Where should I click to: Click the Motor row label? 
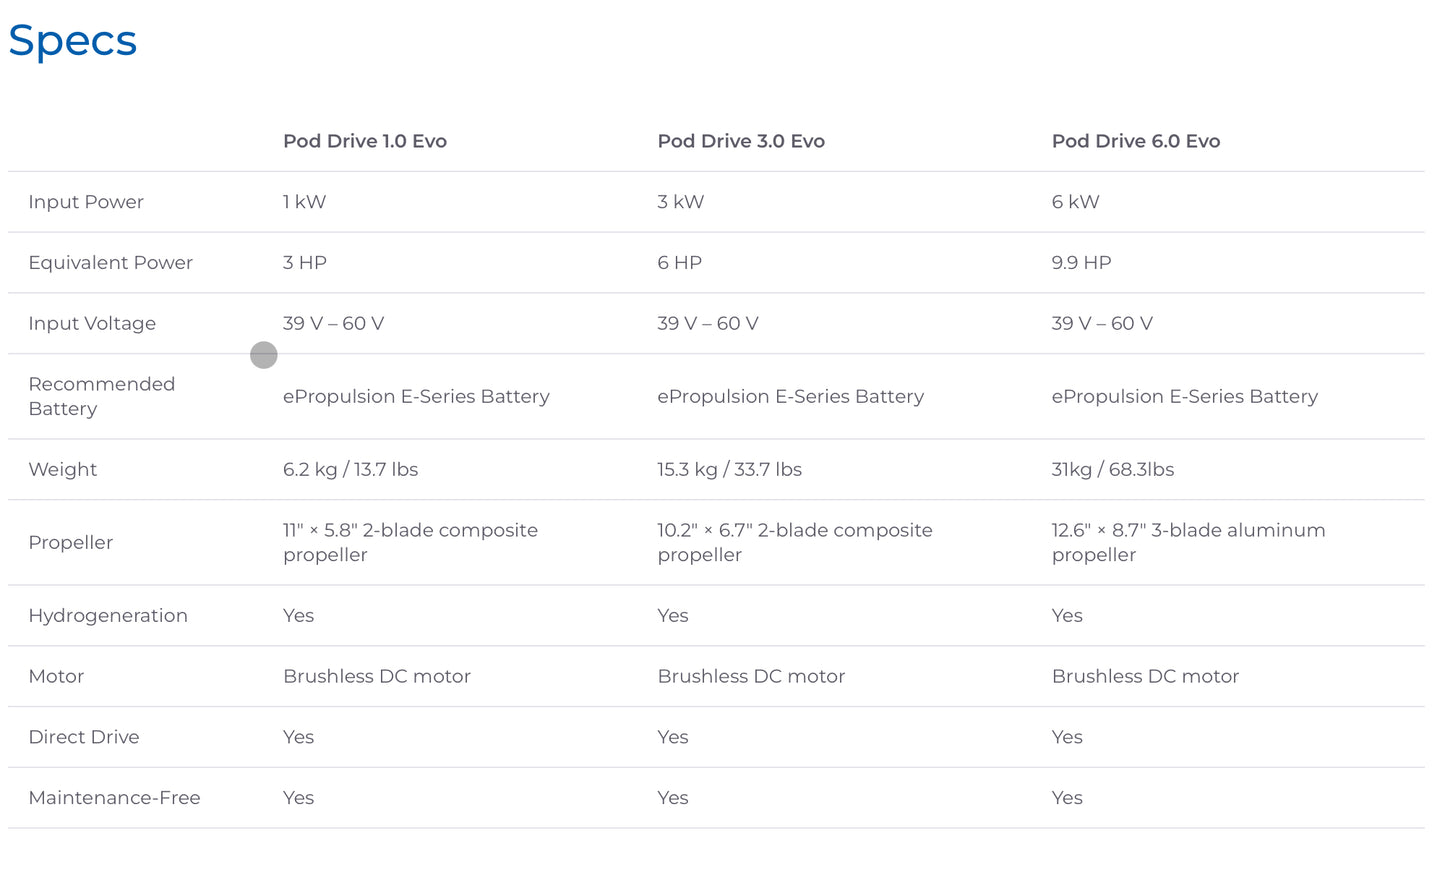pos(56,677)
